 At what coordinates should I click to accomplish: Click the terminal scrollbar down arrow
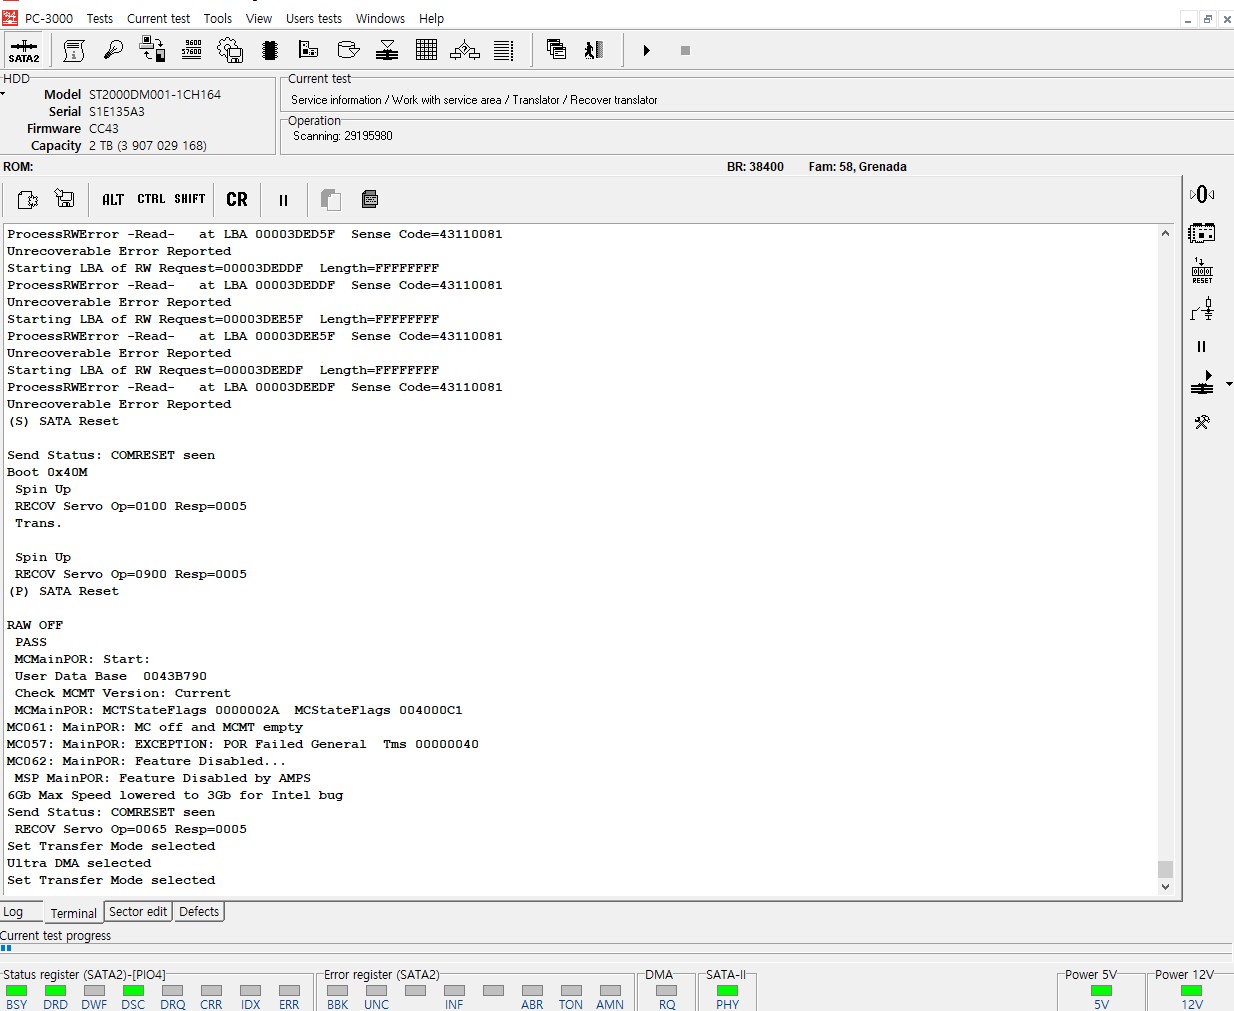(1165, 887)
